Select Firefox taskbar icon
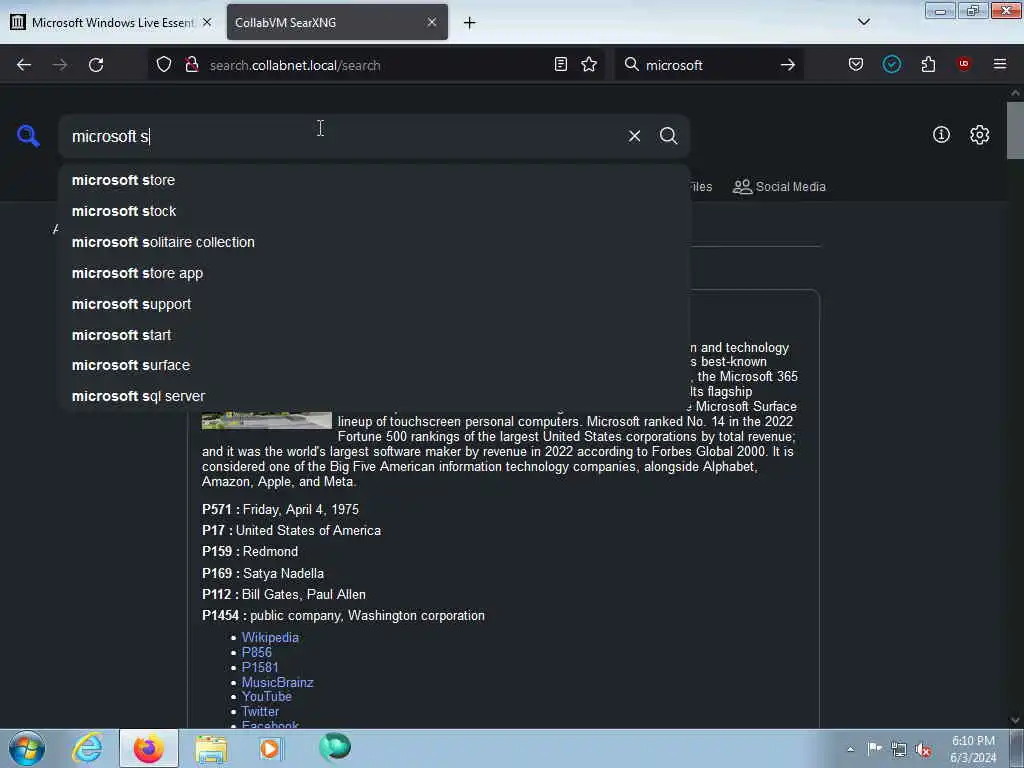 pos(149,748)
